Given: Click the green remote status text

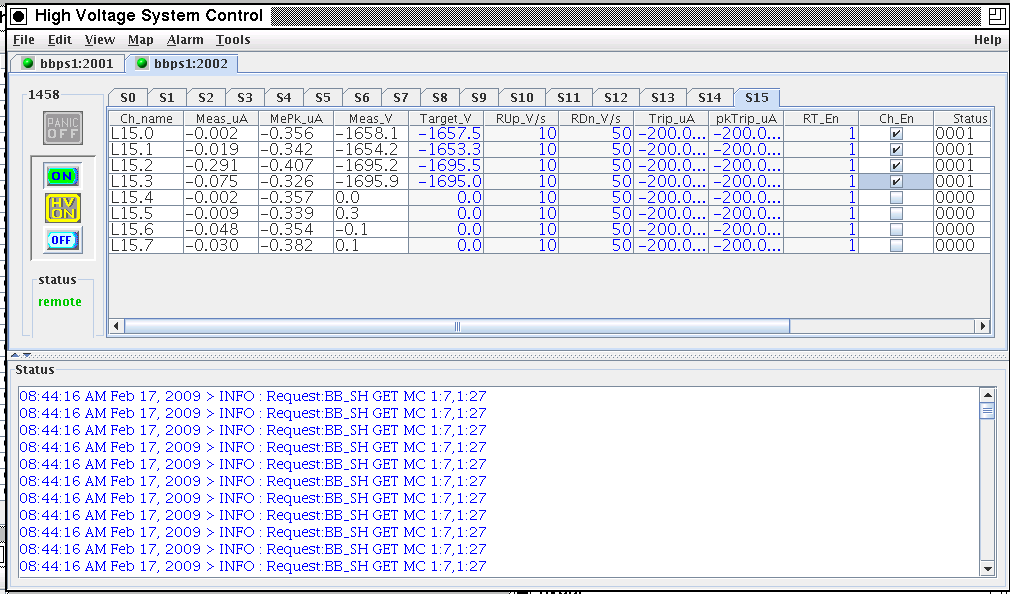Looking at the screenshot, I should click(60, 302).
